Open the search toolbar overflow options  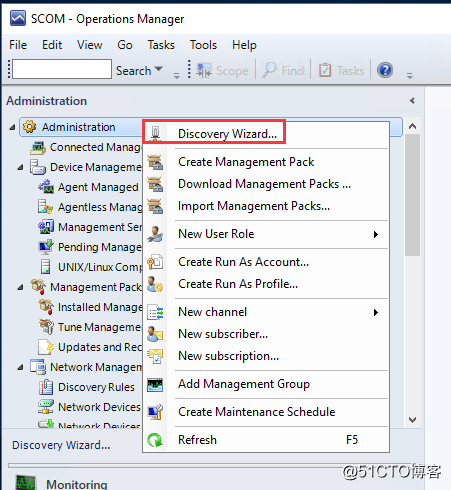[177, 76]
